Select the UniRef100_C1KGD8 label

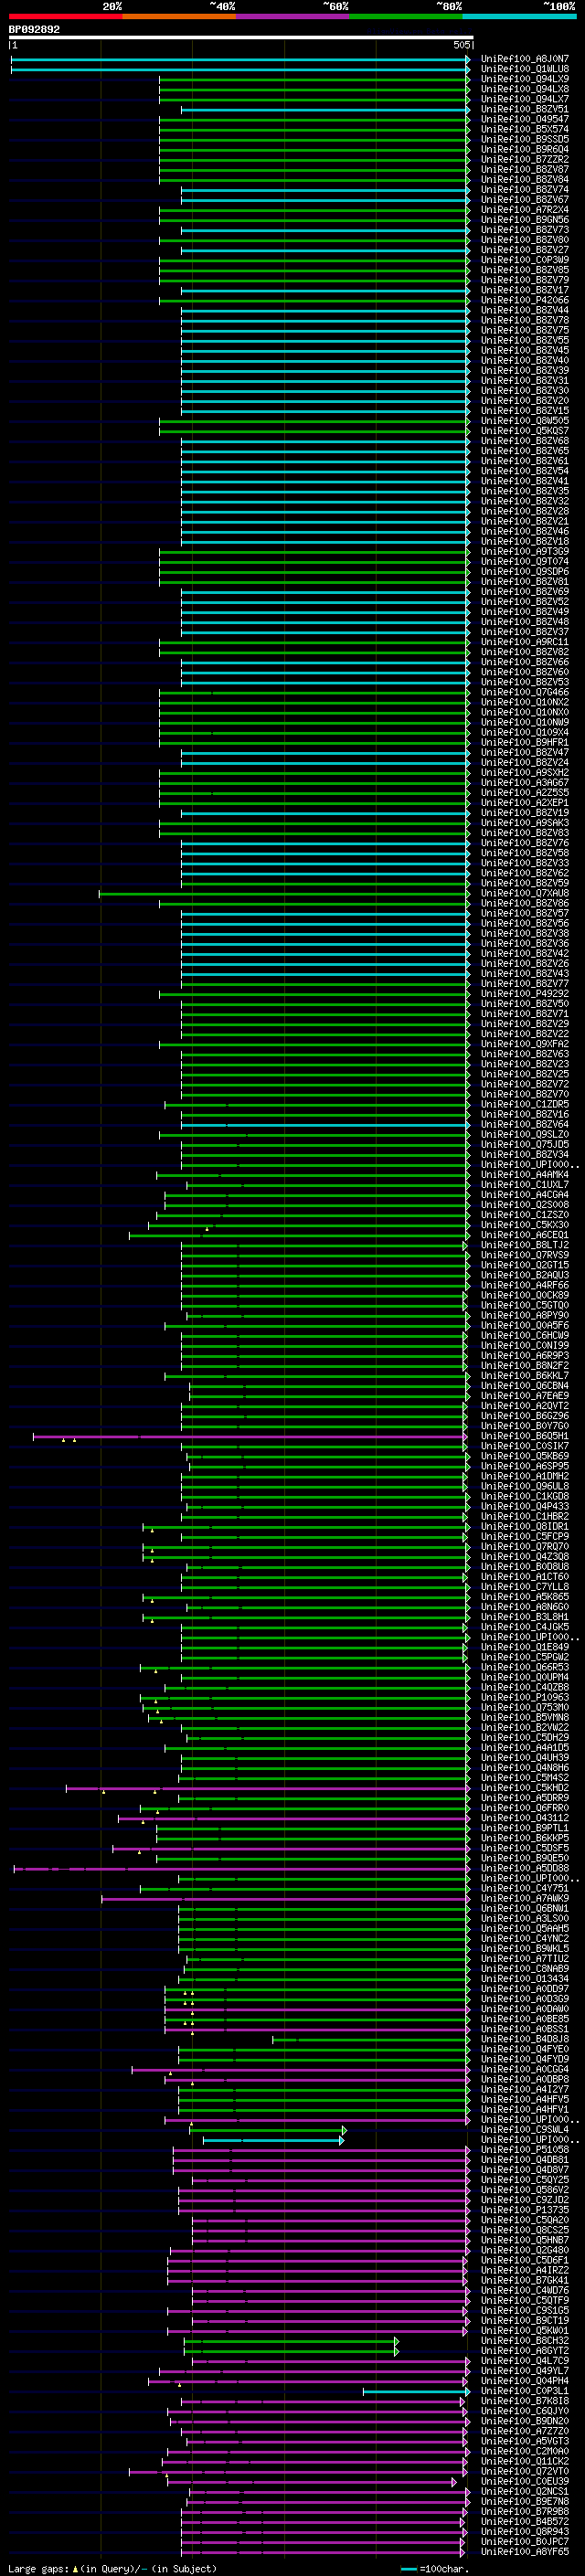pos(525,1497)
